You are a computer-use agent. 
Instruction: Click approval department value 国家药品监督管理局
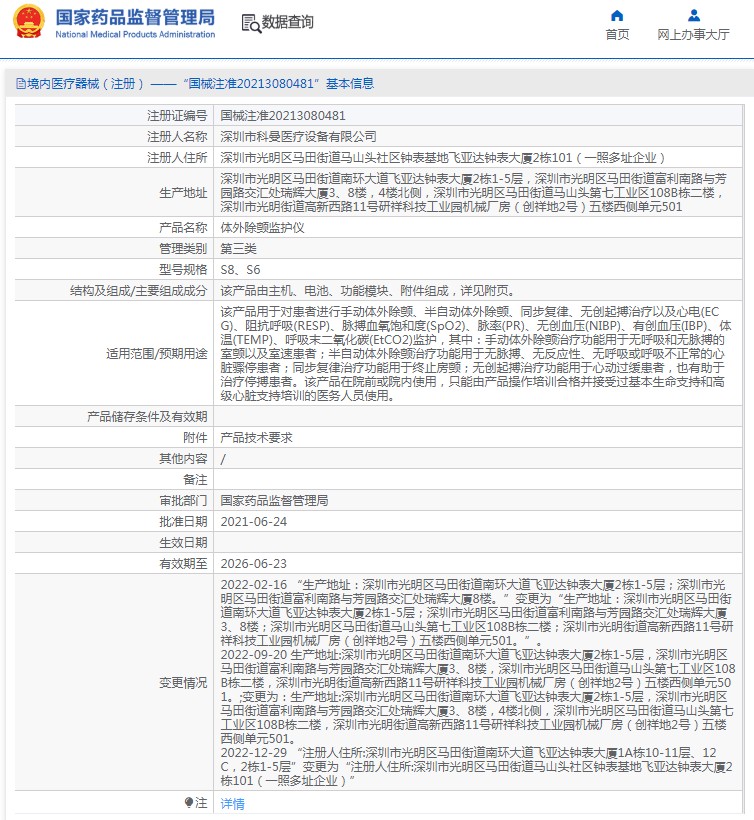(x=274, y=500)
